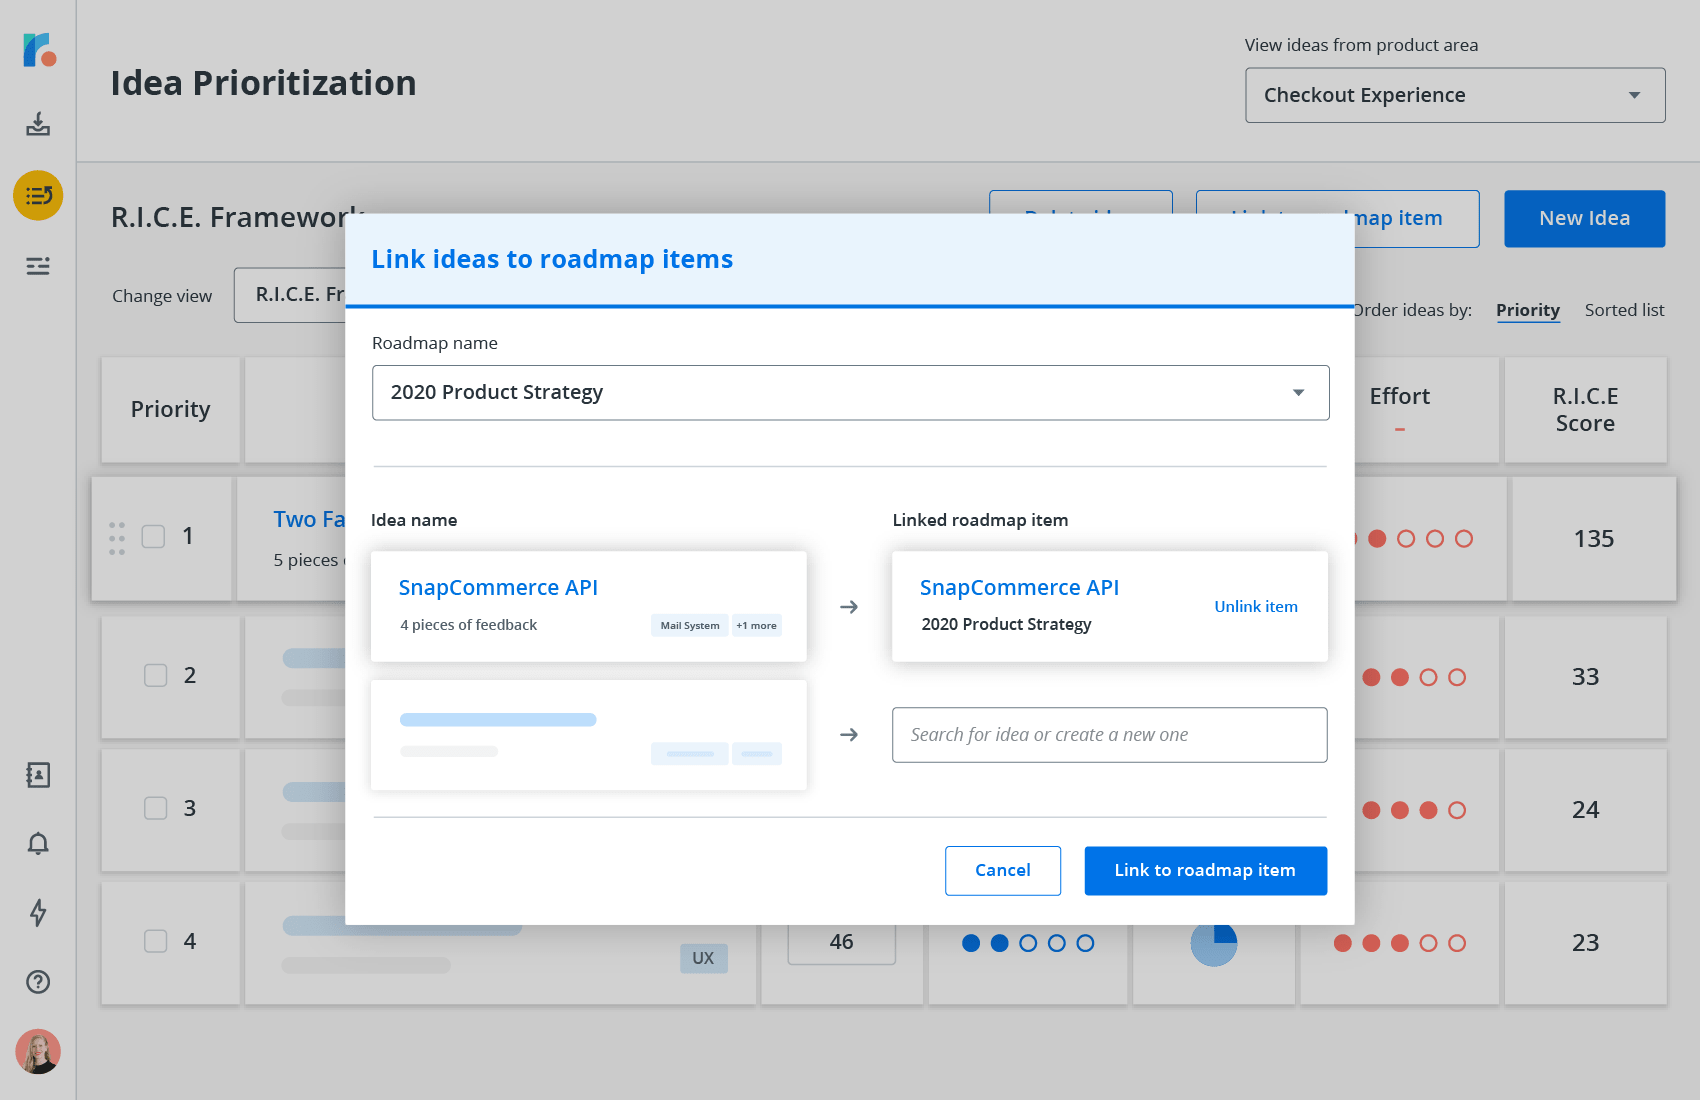Focus the search for idea input field
The height and width of the screenshot is (1100, 1700).
point(1109,735)
